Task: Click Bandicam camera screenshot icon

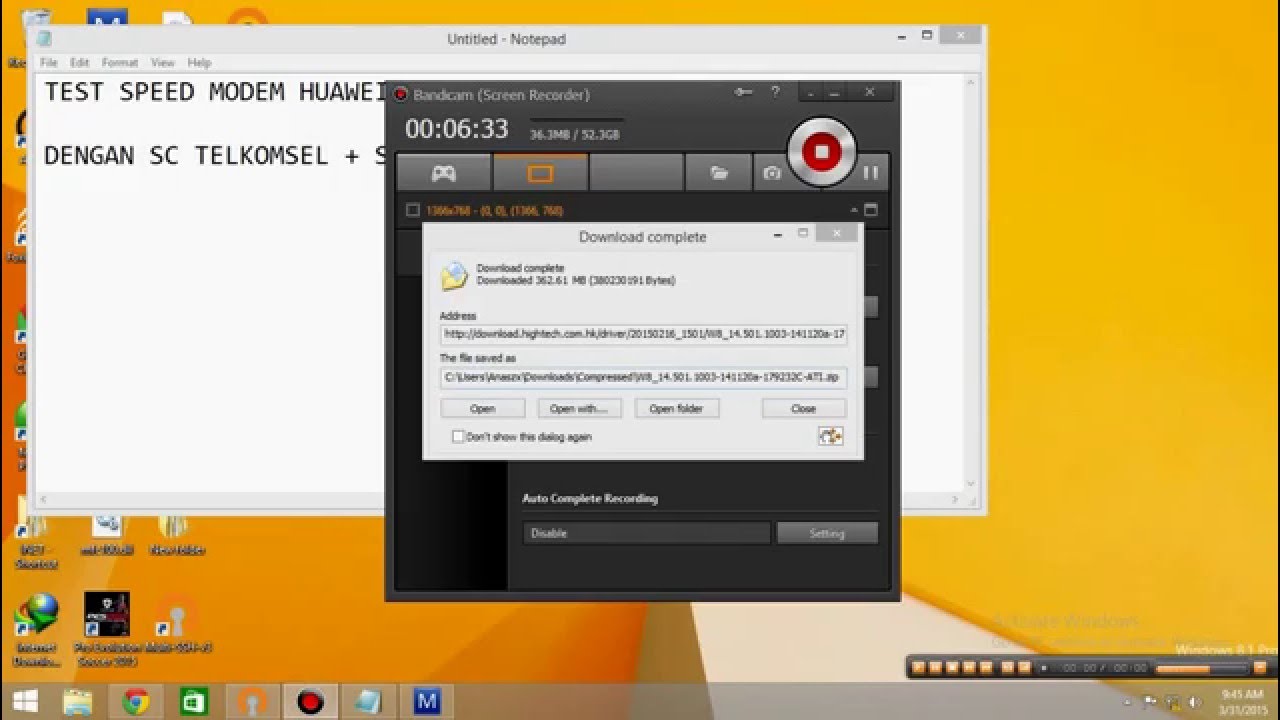Action: pyautogui.click(x=771, y=173)
